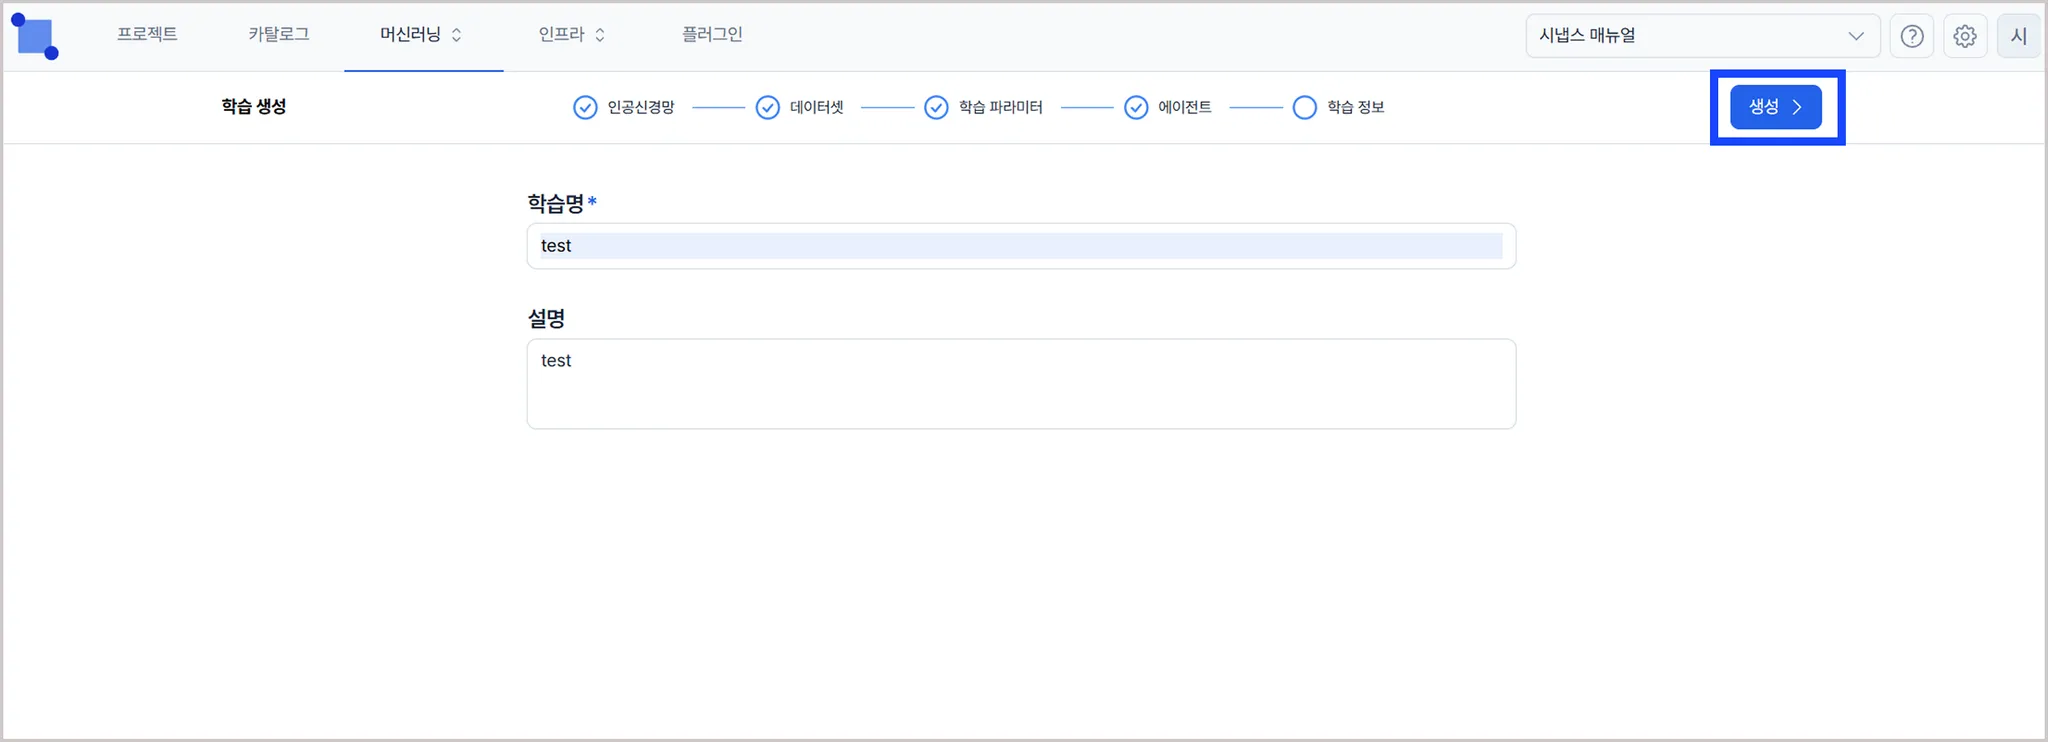Screen dimensions: 2048x742
Task: Click the app logo icon
Action: (35, 36)
